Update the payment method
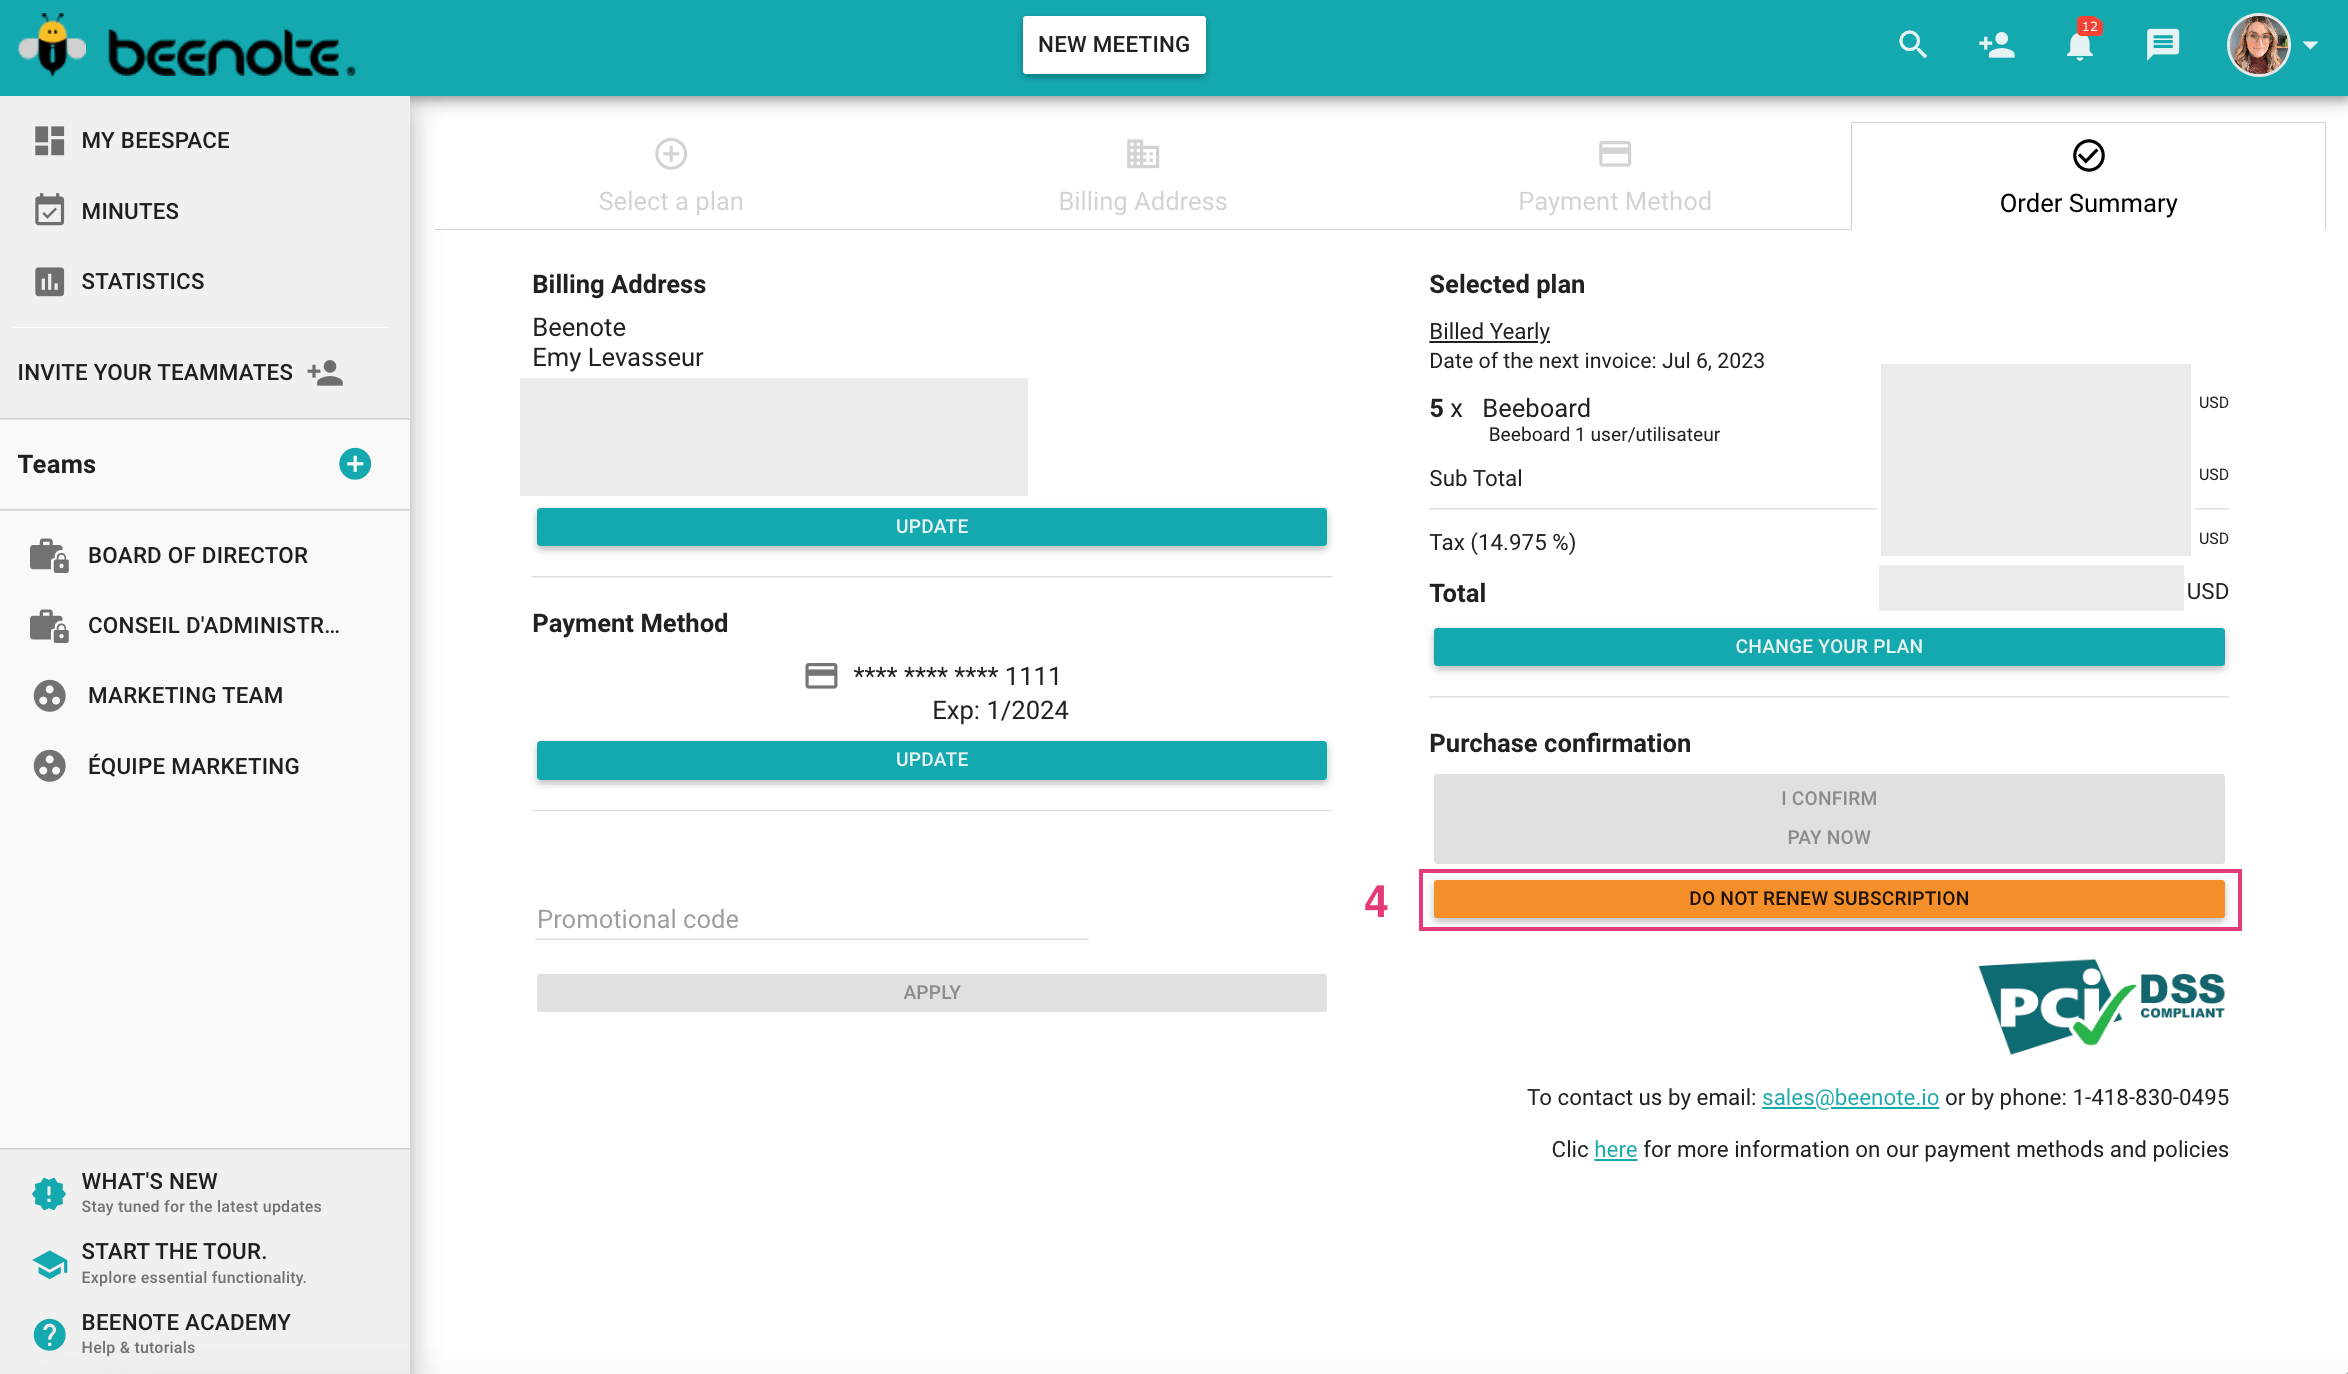The width and height of the screenshot is (2348, 1374). coord(932,760)
